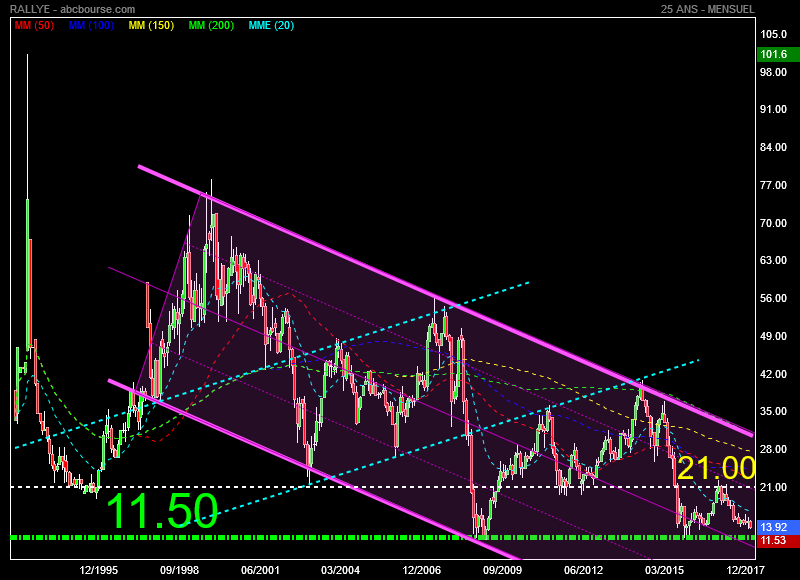
Task: Click the 03/2015 date axis label
Action: pos(664,570)
